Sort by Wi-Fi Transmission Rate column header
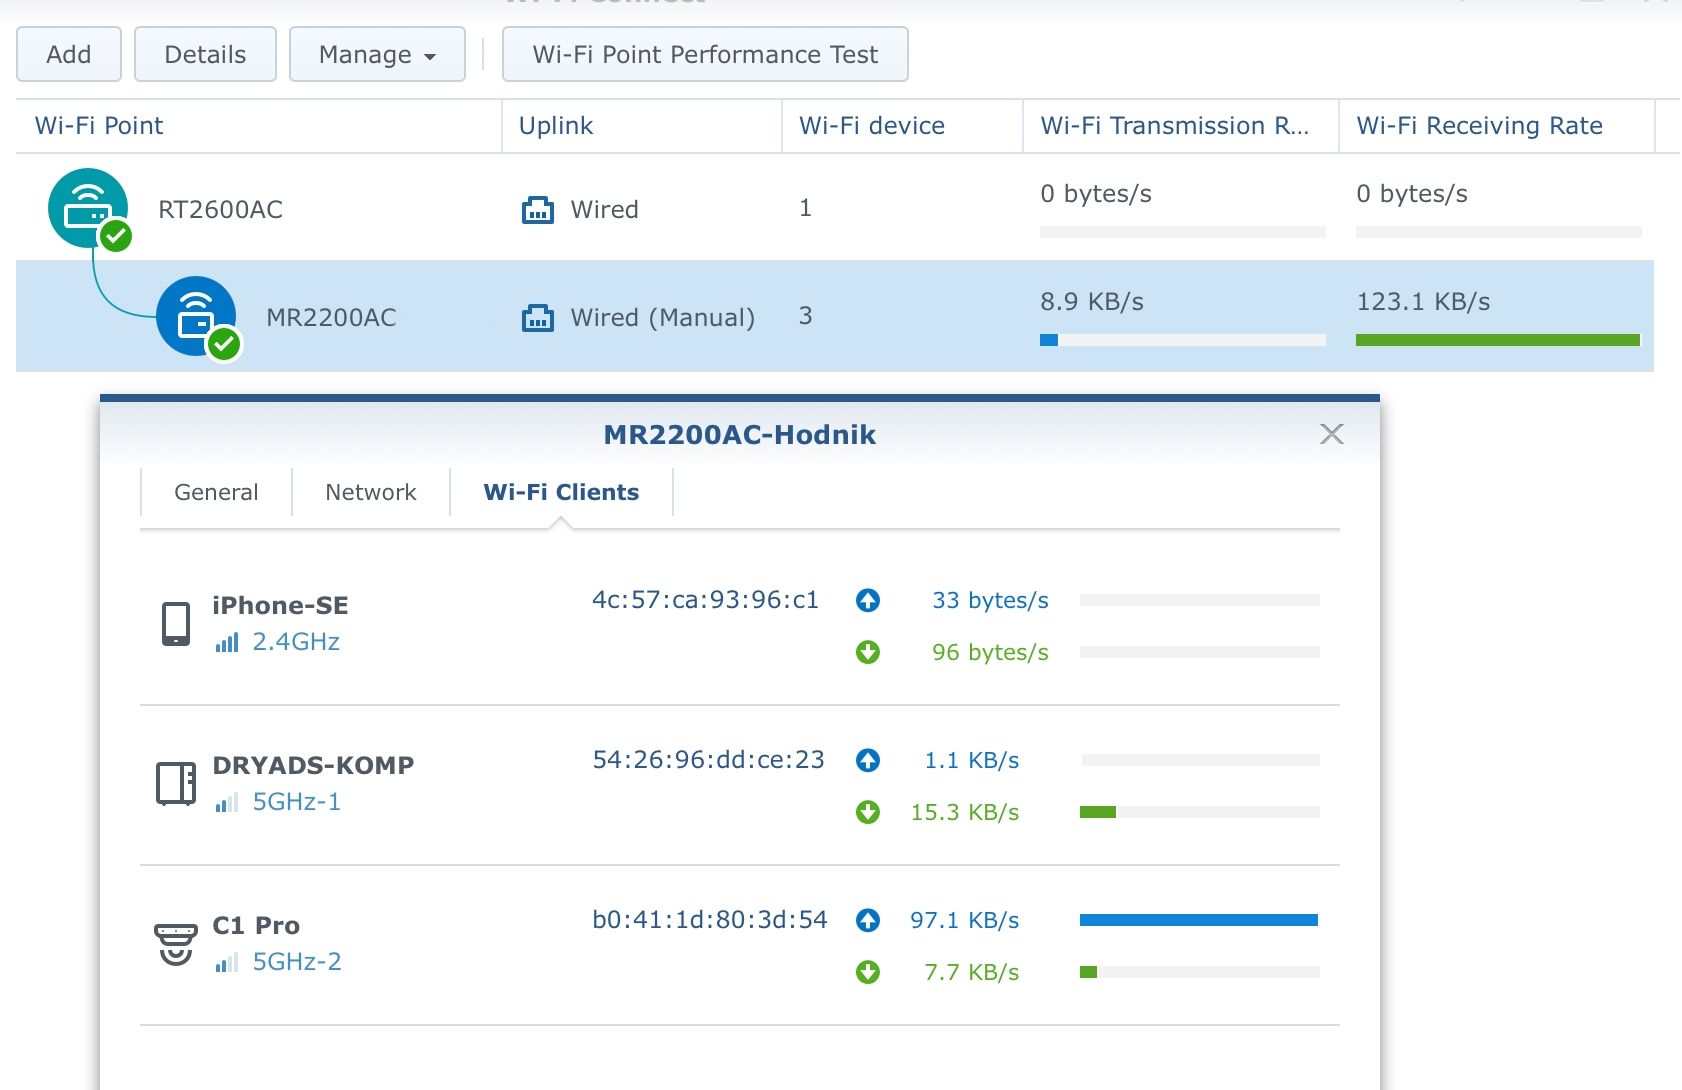 coord(1181,126)
